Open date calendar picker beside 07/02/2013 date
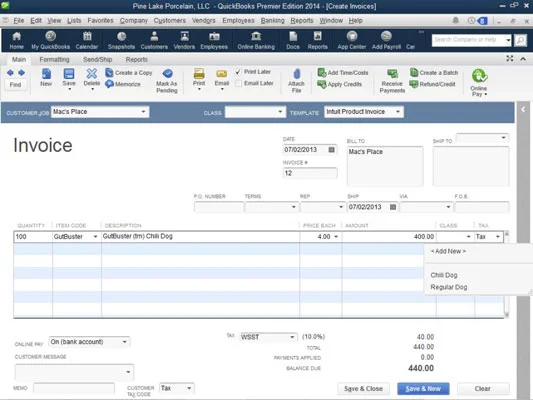Screen dimensions: 533x400 (331, 150)
